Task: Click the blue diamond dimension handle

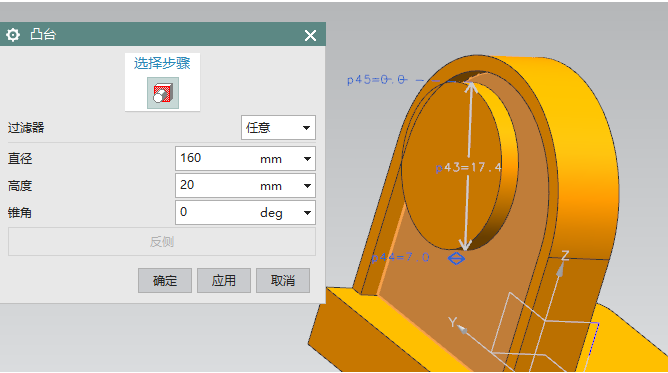Action: tap(456, 258)
